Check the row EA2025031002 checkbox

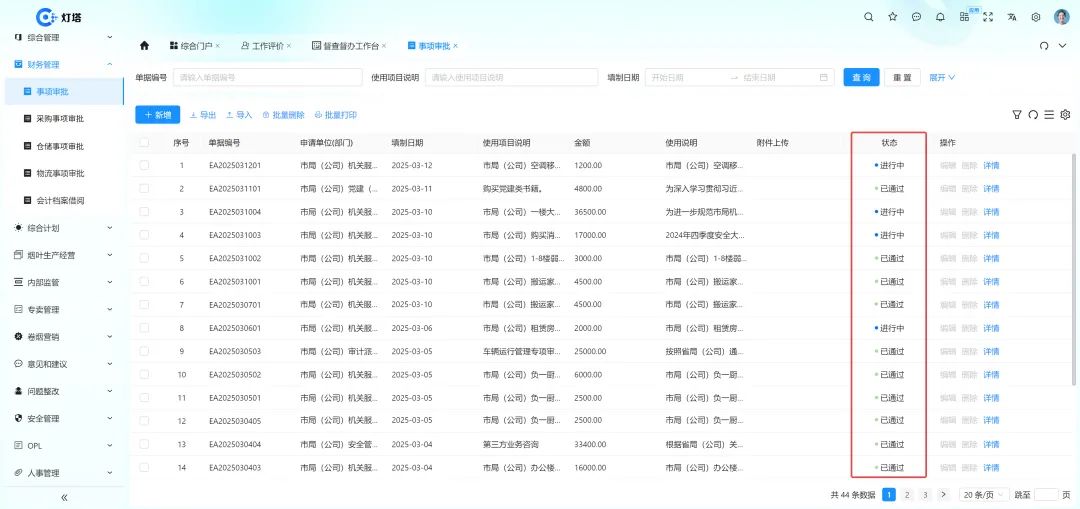click(144, 258)
